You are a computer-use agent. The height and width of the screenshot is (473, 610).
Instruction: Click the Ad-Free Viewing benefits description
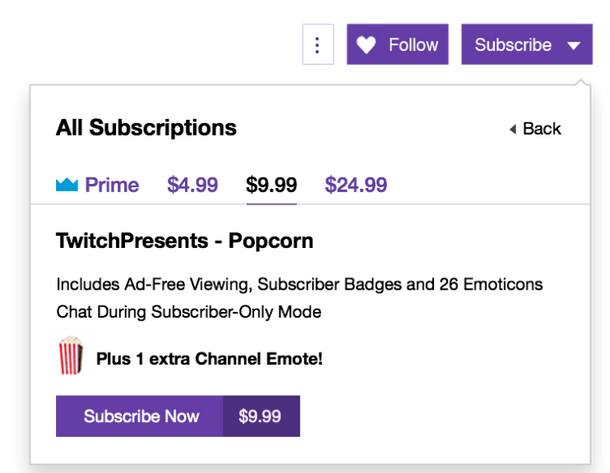(299, 284)
